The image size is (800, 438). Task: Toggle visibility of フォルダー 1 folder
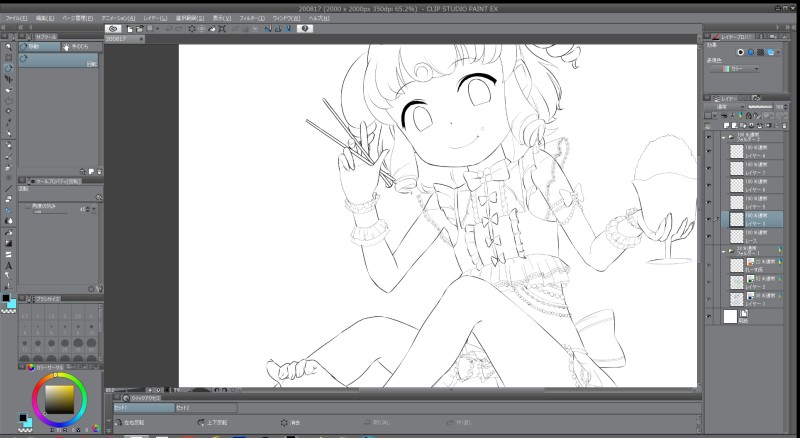pyautogui.click(x=709, y=252)
